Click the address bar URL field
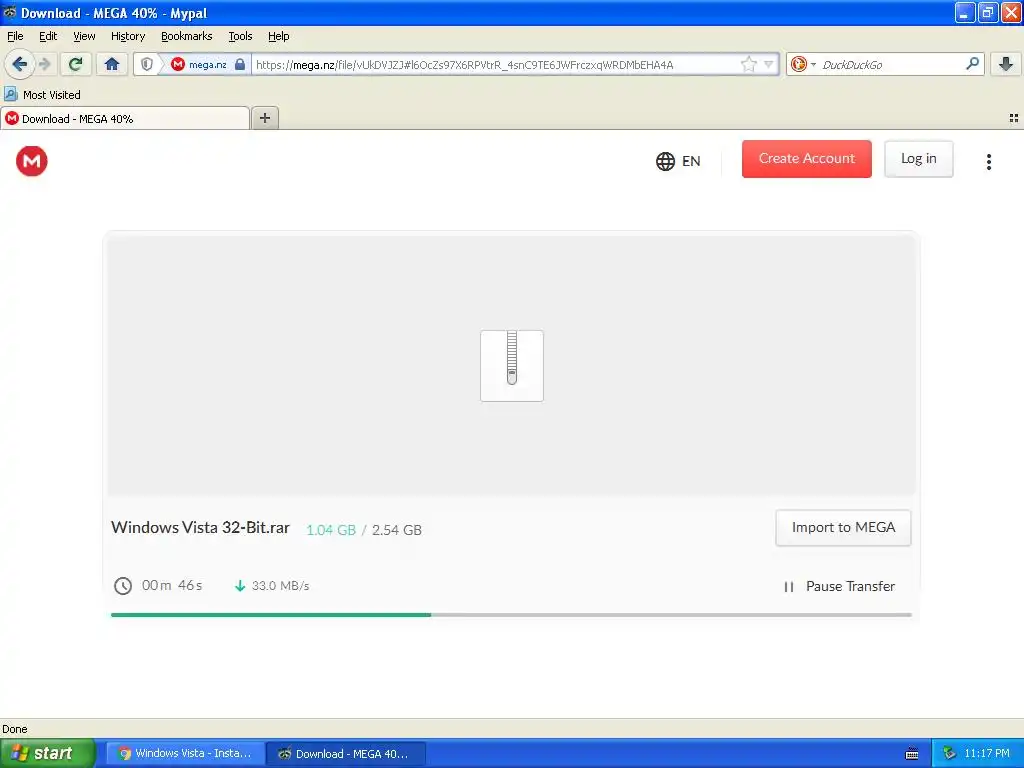This screenshot has width=1024, height=768. (496, 64)
